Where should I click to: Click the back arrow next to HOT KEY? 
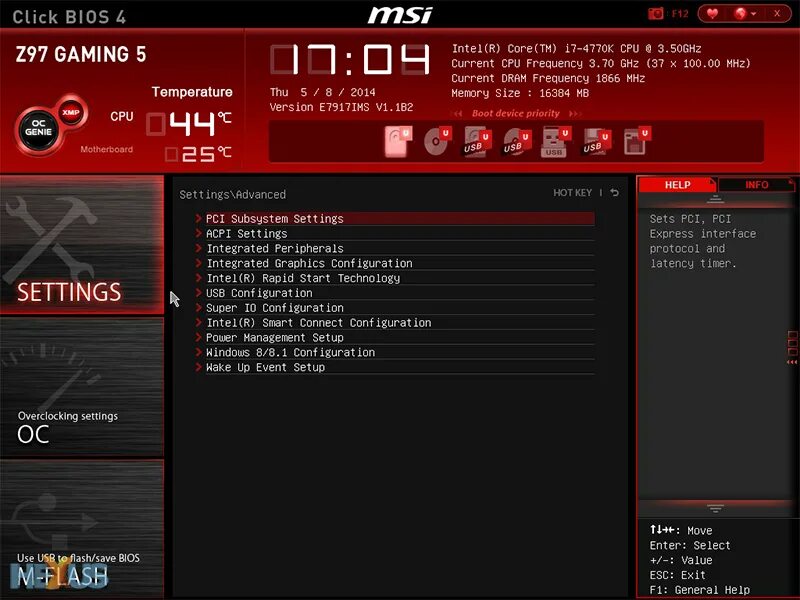[615, 192]
